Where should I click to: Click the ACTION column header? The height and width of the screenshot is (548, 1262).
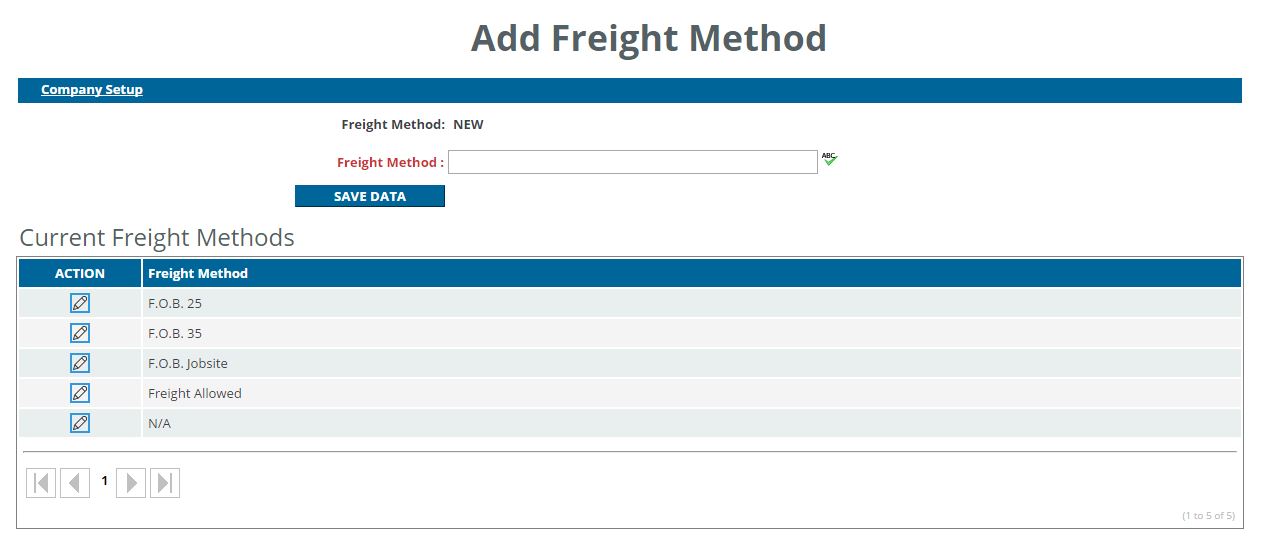click(x=80, y=273)
